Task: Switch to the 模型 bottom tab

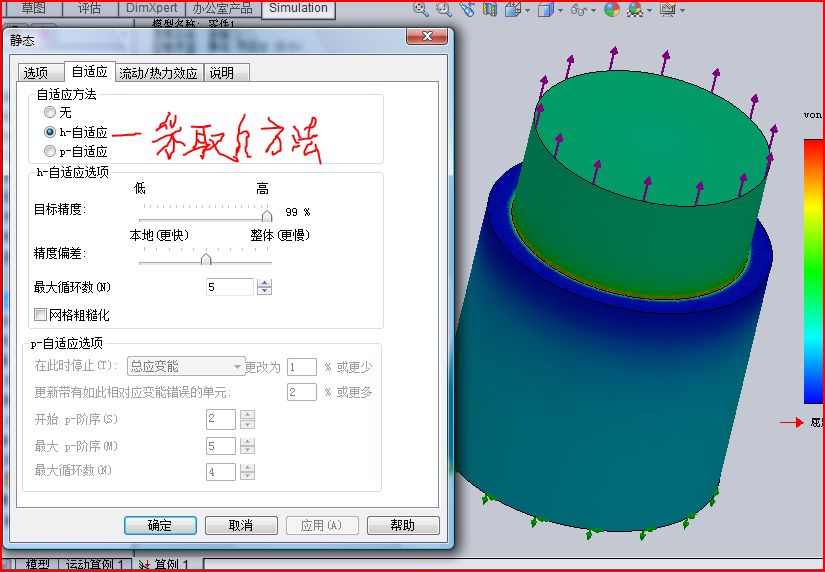Action: pos(38,565)
